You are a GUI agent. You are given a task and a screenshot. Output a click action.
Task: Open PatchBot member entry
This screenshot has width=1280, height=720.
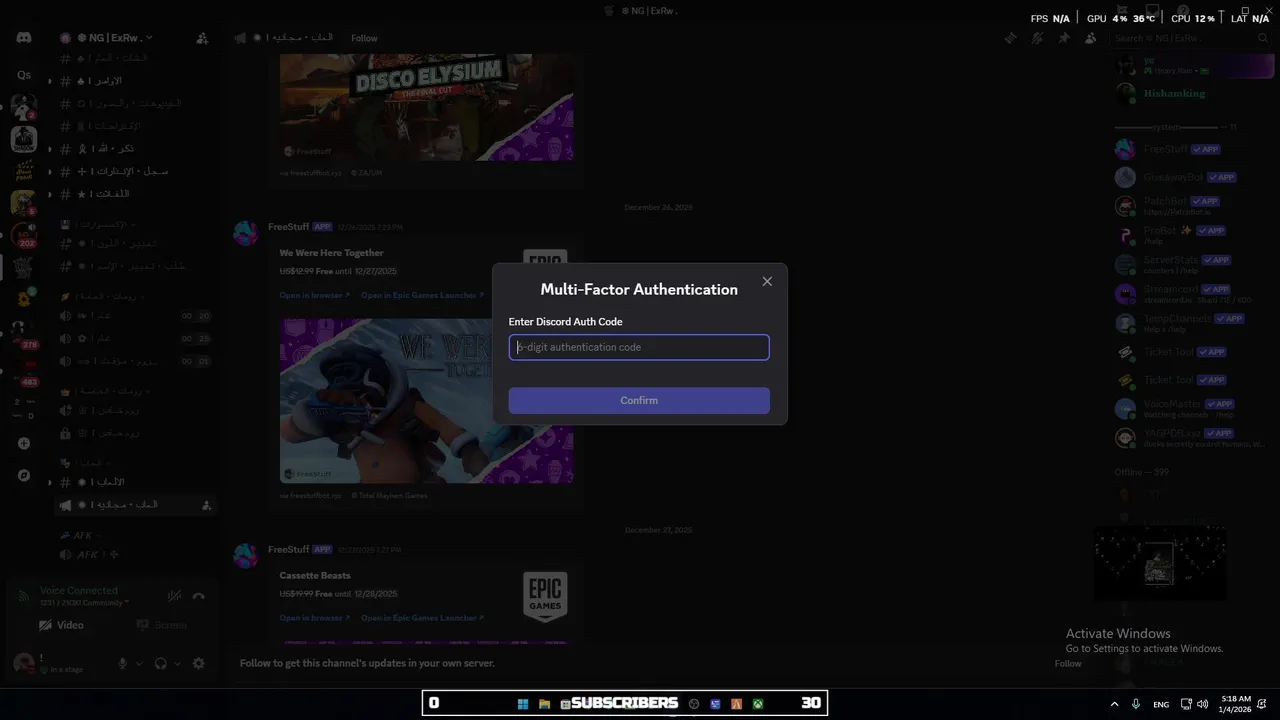(1190, 205)
